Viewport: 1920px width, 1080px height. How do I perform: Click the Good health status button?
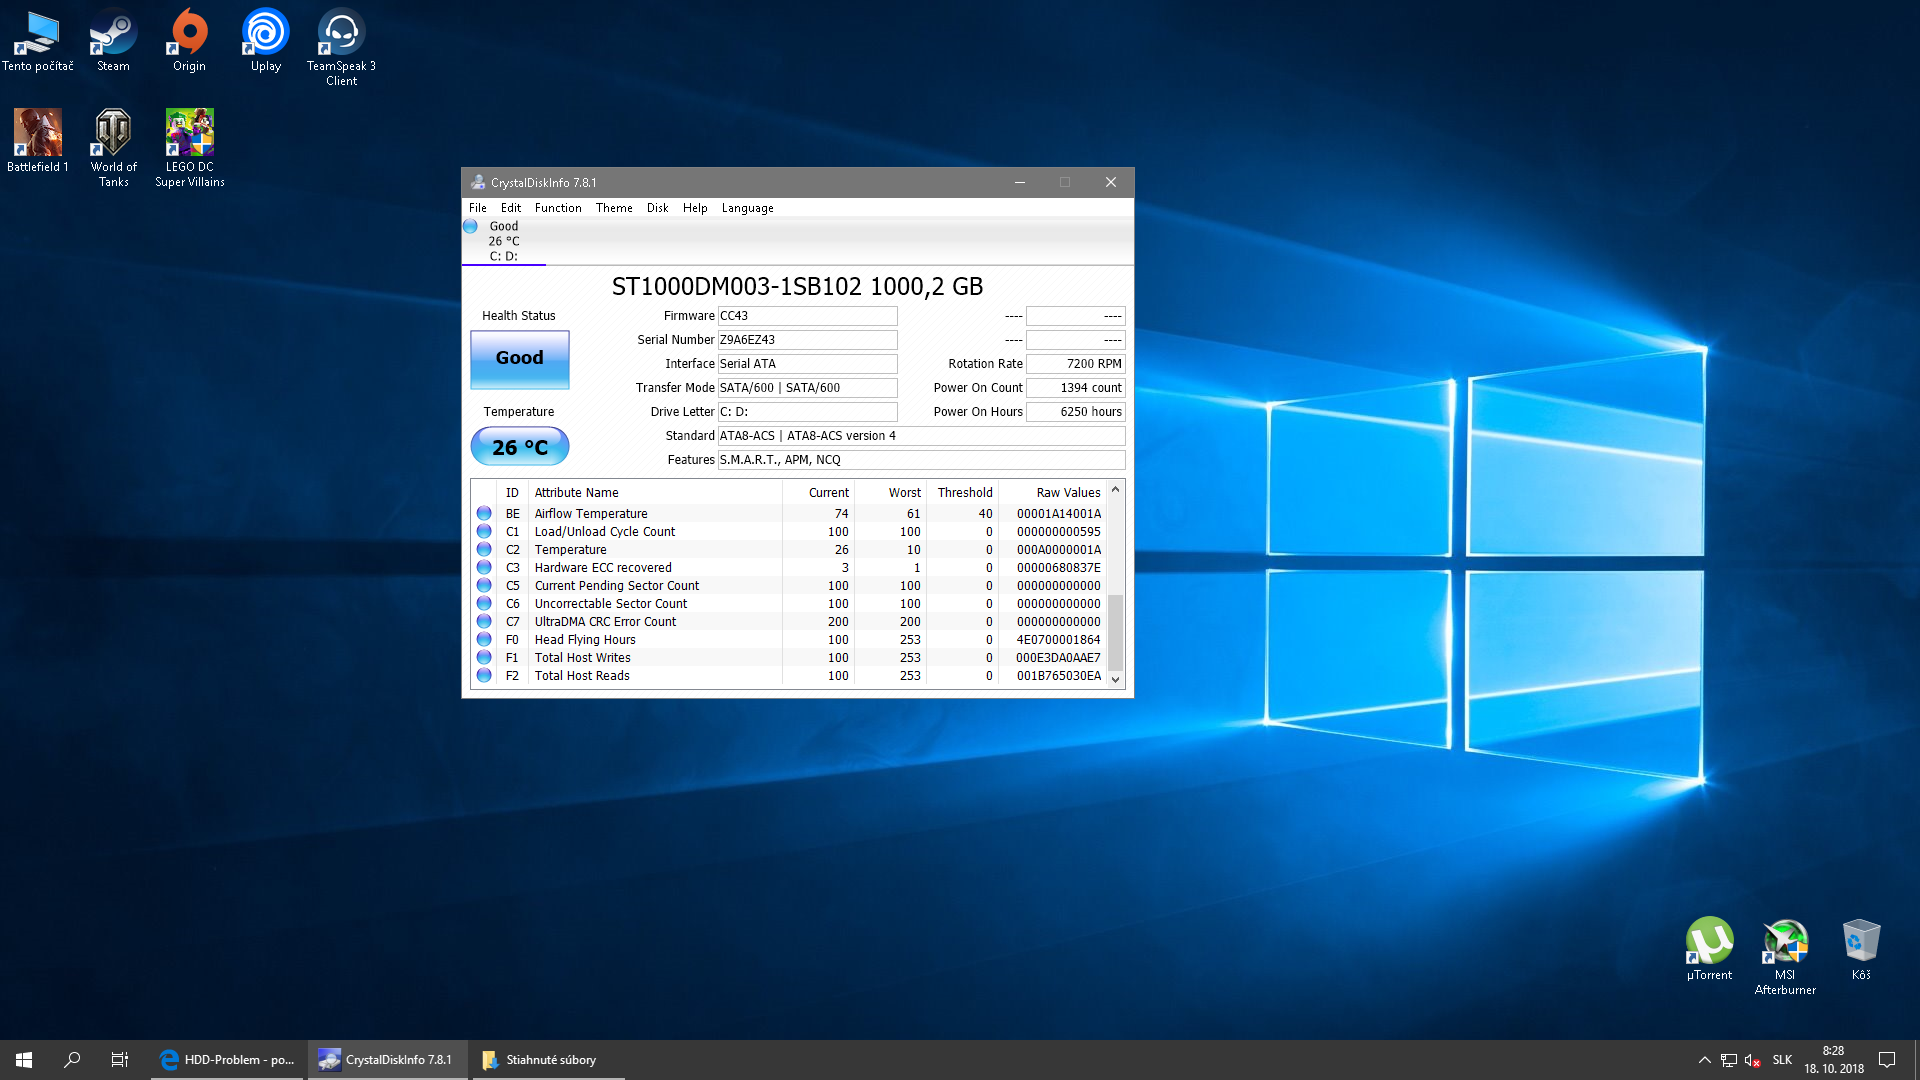519,359
